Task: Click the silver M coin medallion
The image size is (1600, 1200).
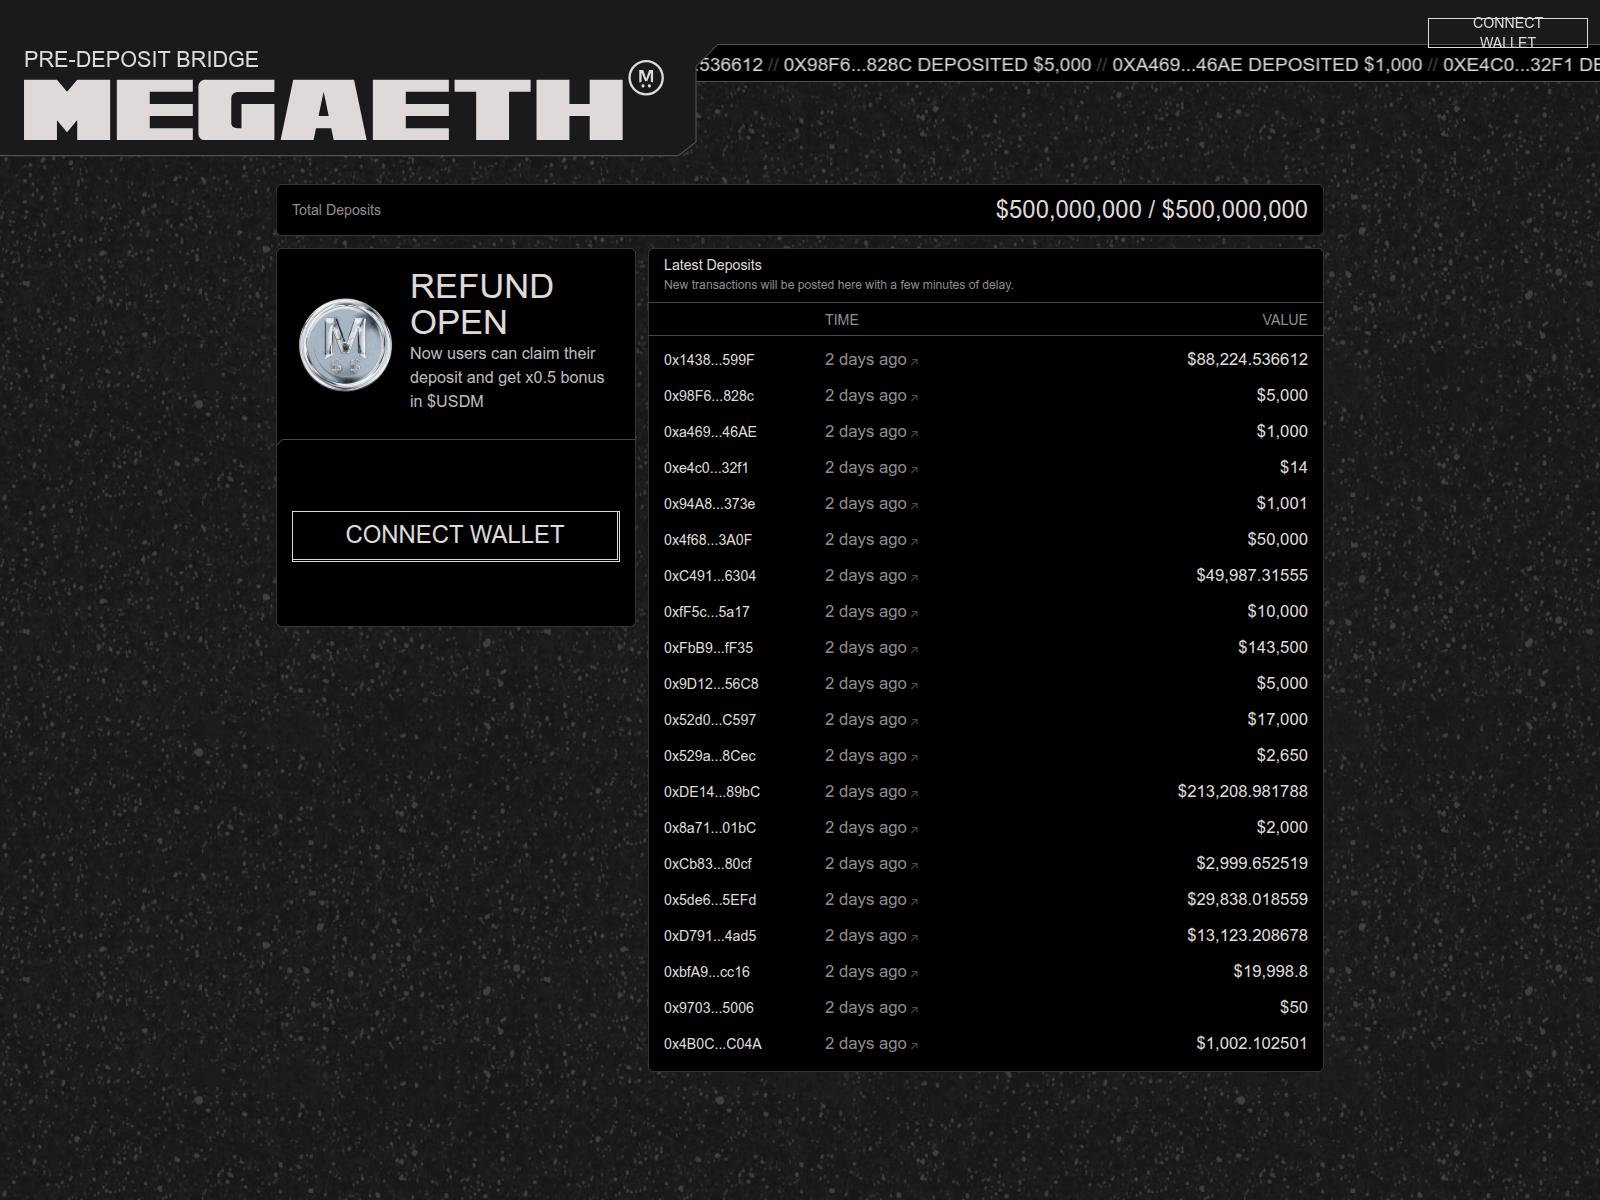Action: 345,345
